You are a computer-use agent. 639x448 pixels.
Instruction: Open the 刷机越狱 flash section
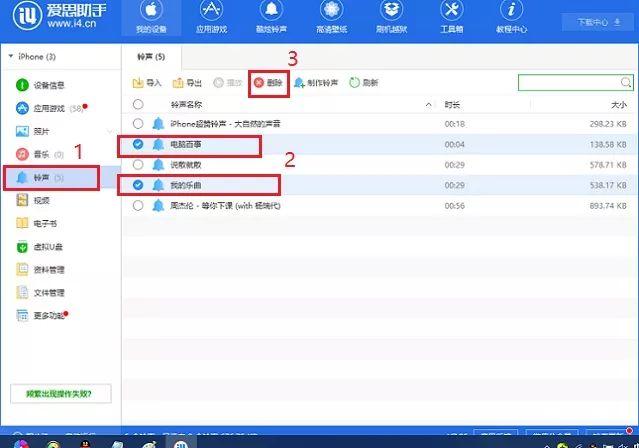391,17
